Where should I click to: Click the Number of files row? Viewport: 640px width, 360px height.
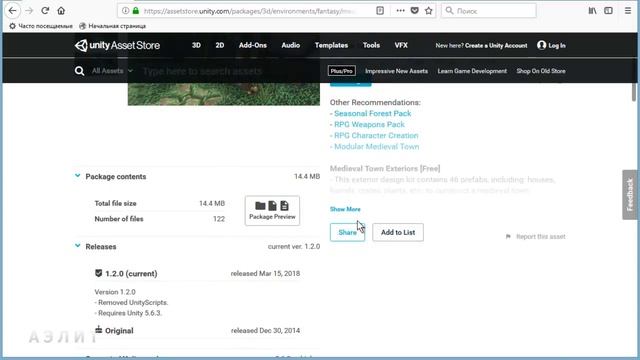point(160,219)
